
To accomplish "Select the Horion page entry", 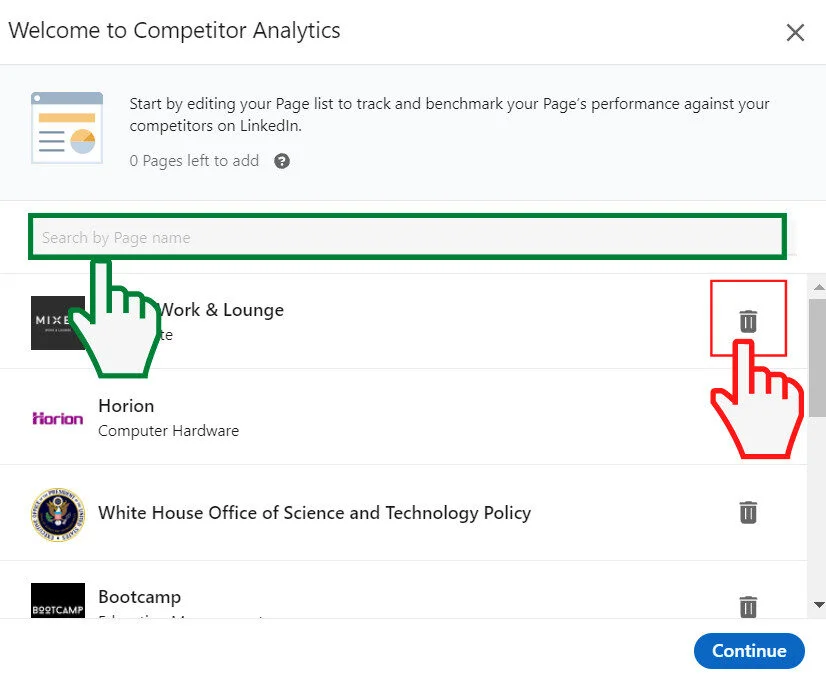I will point(400,417).
